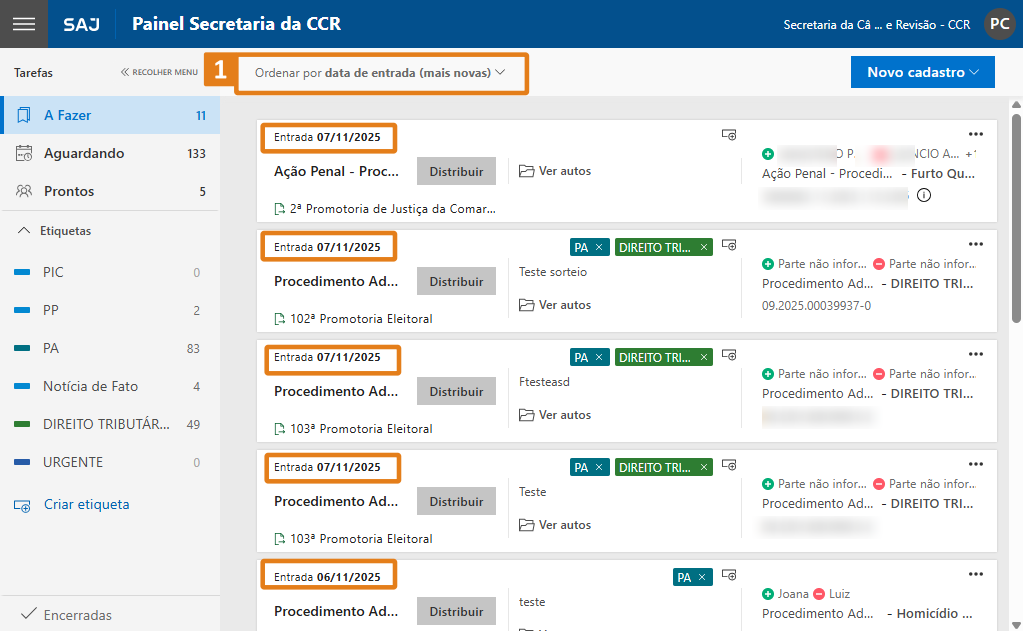
Task: Click add-tag icon on first Ação Penal card
Action: click(x=729, y=135)
